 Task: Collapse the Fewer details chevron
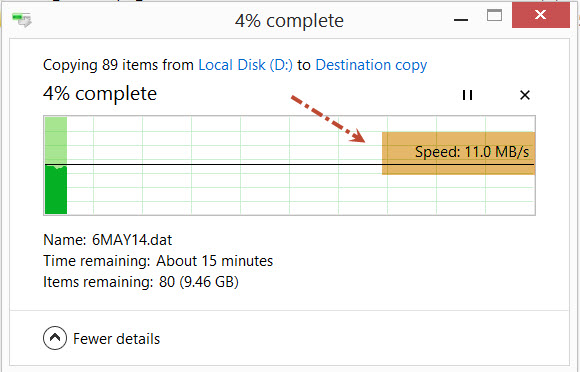(x=55, y=338)
